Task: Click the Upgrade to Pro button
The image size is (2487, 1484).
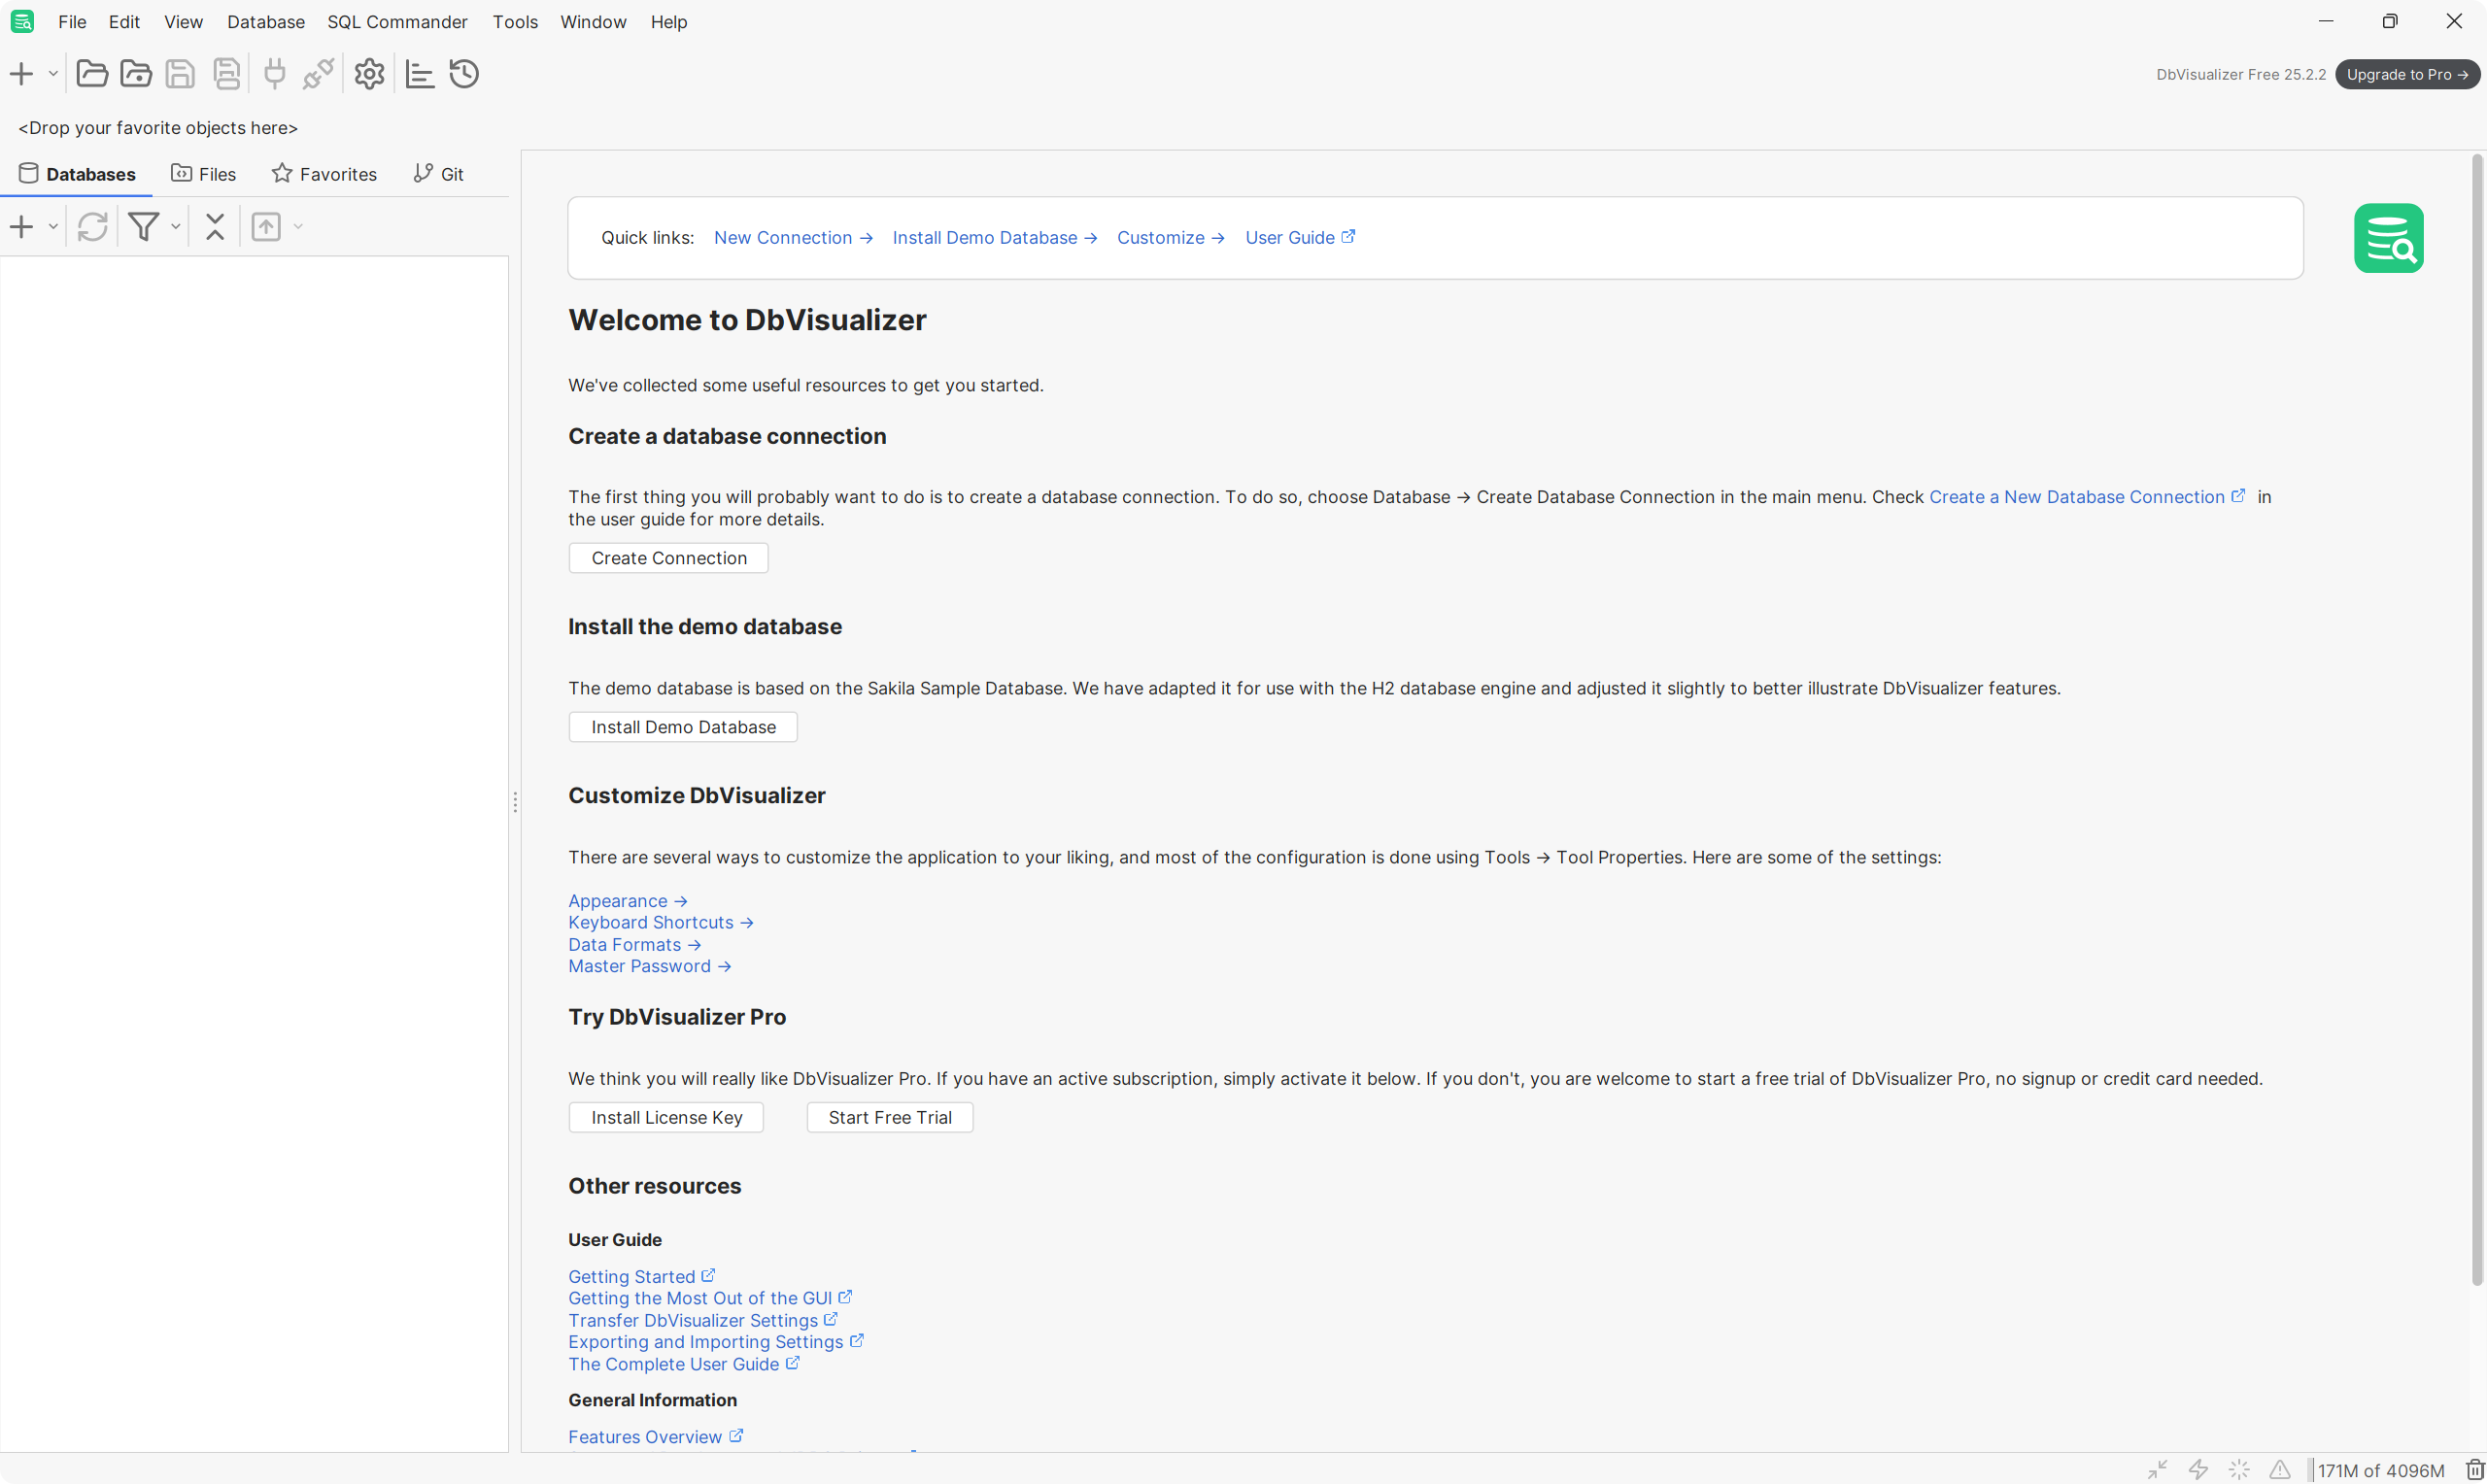Action: 2408,74
